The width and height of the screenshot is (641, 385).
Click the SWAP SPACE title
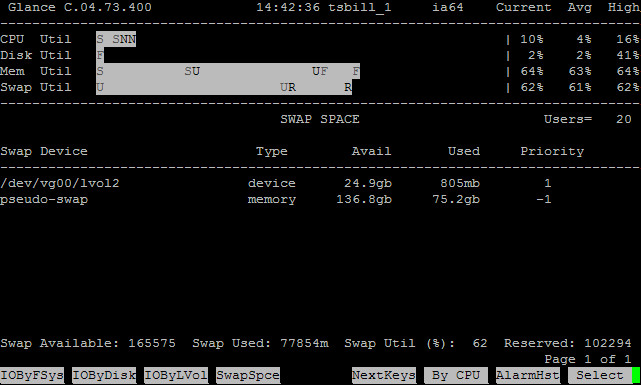click(x=320, y=119)
